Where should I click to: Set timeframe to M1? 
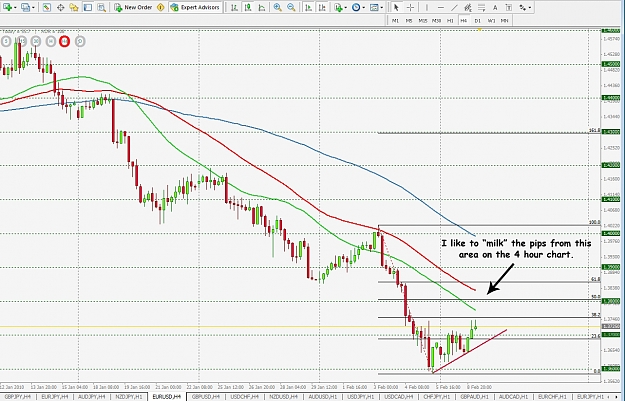pos(395,20)
